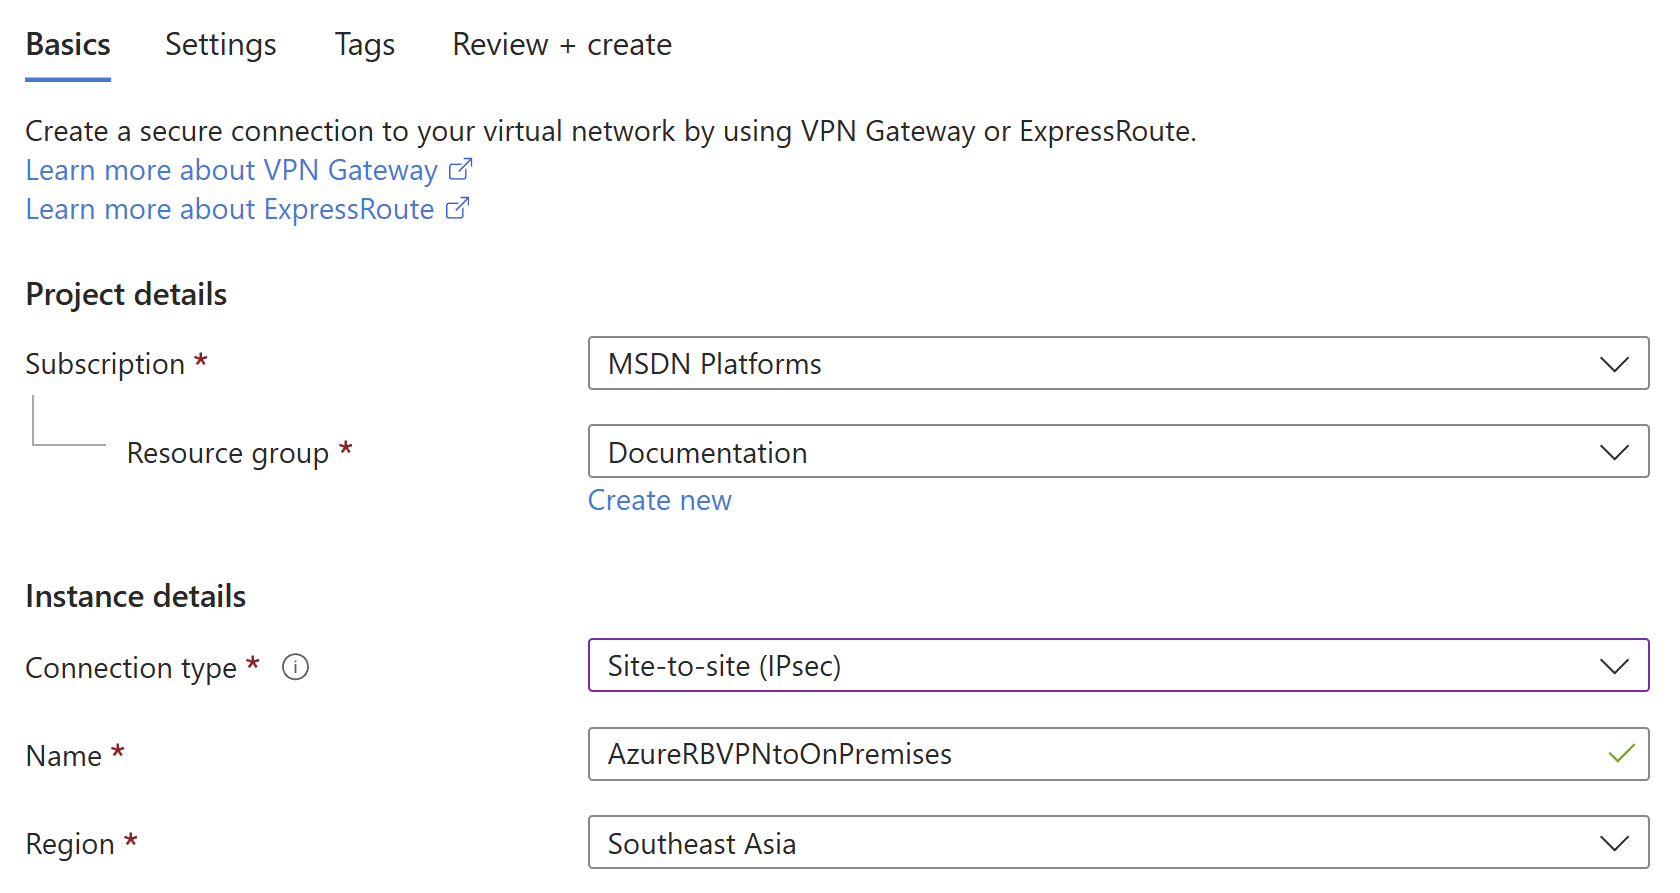
Task: Click Create new under Resource group
Action: [660, 500]
